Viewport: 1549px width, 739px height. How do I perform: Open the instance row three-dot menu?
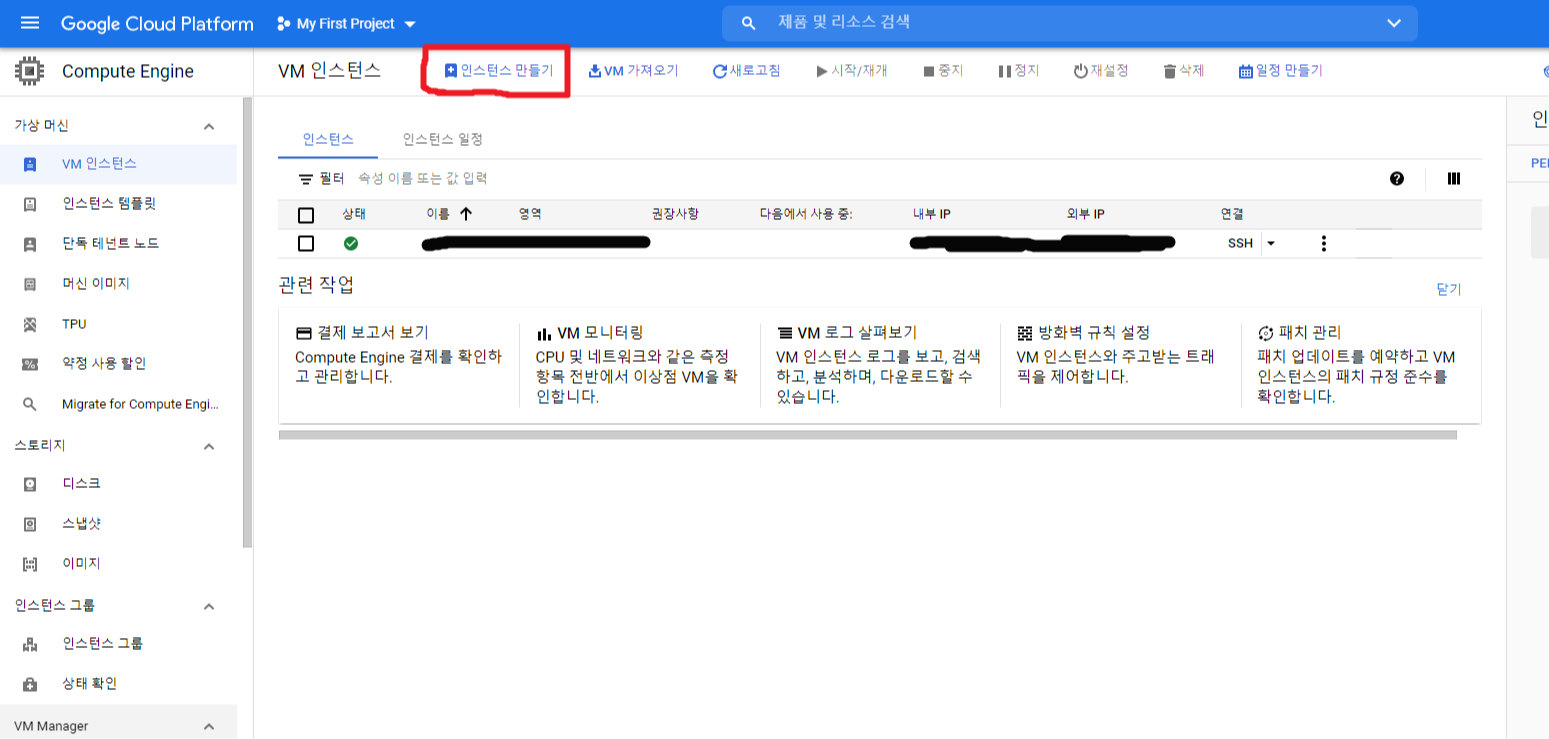click(x=1324, y=243)
